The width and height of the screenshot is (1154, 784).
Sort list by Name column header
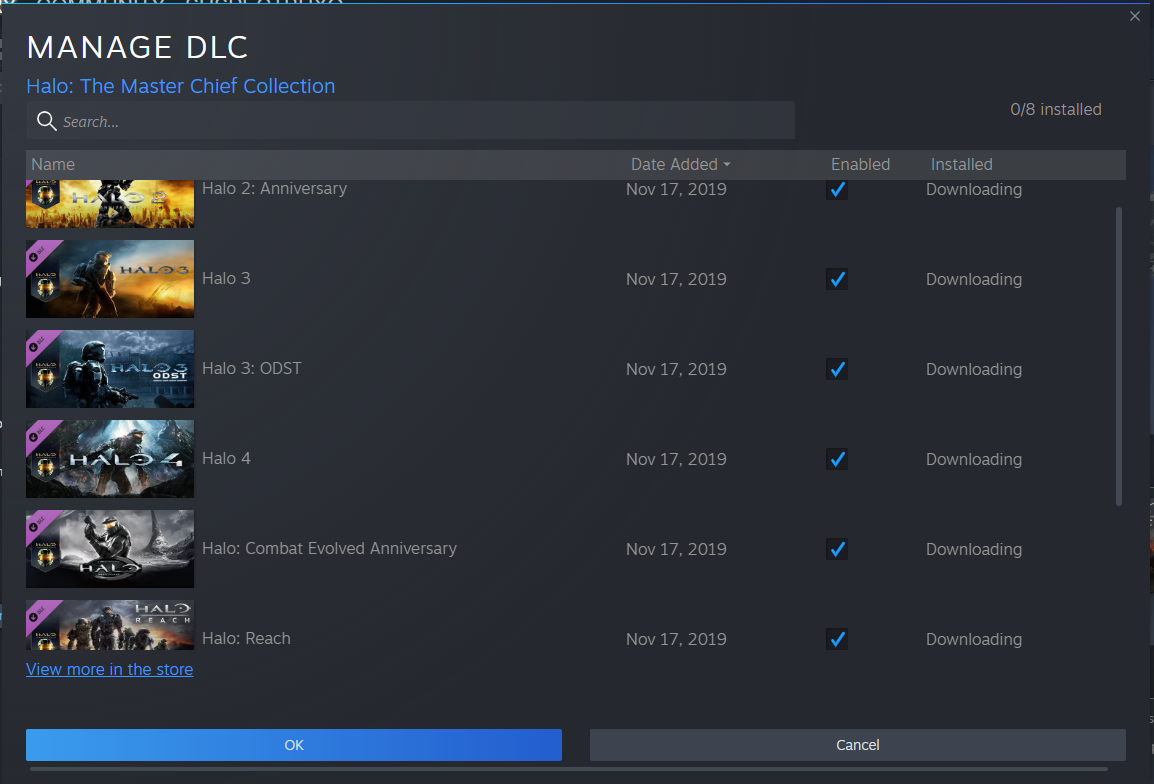[53, 164]
